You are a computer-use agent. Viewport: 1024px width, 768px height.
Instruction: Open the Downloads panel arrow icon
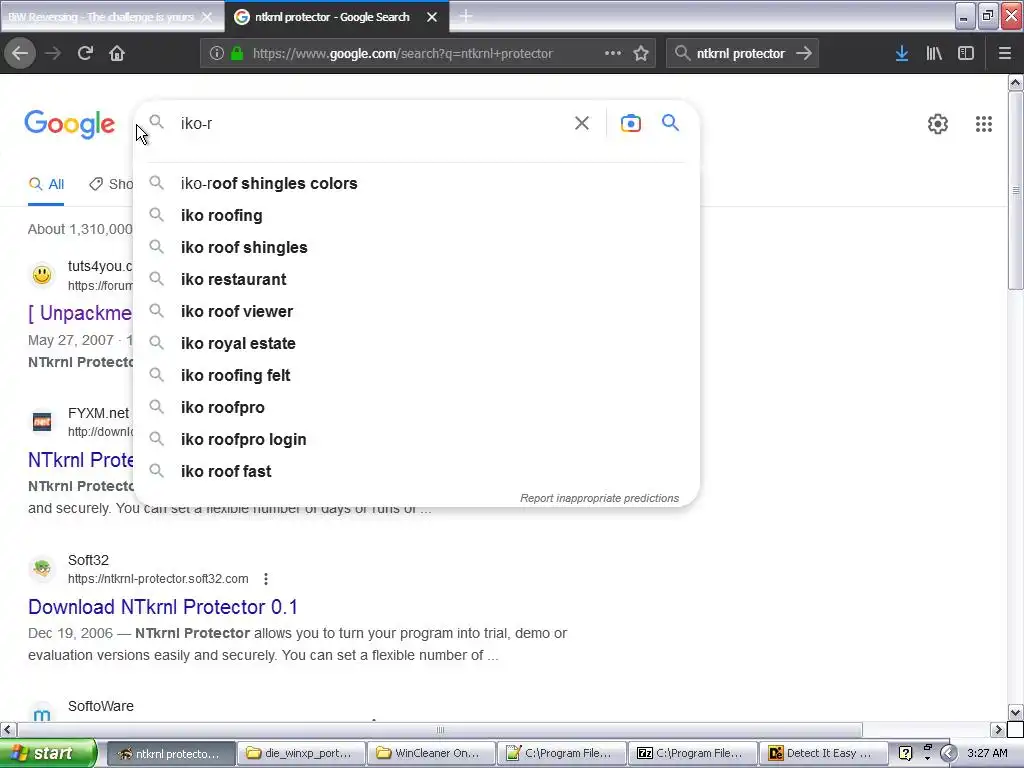902,54
